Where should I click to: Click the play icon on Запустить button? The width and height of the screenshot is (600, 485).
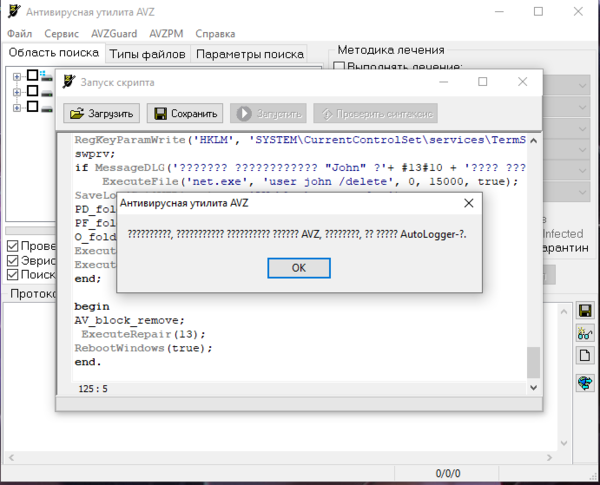pos(244,114)
